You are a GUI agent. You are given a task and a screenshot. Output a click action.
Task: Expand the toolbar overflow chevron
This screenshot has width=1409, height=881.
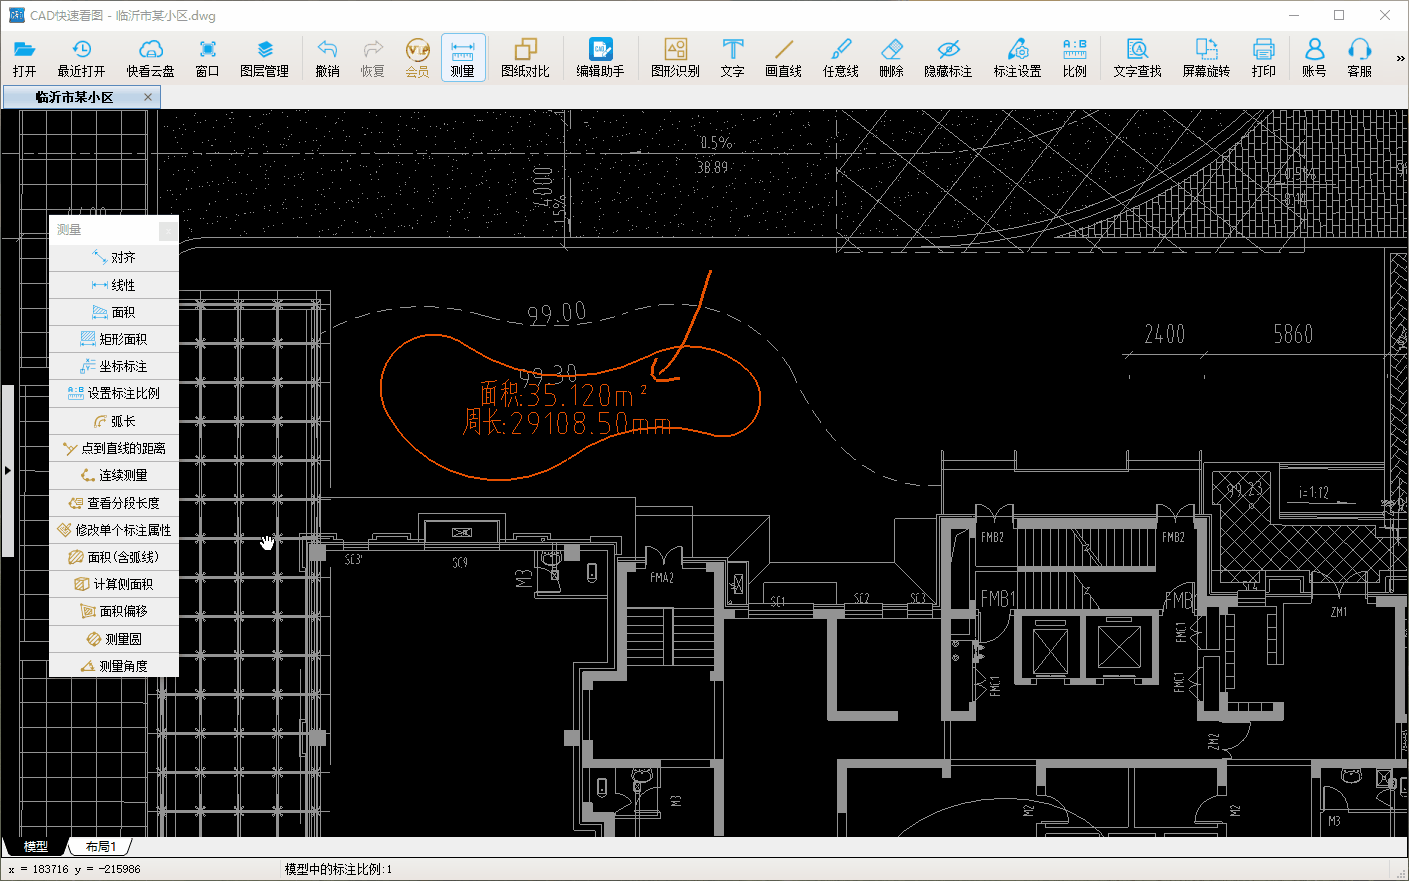(1400, 59)
